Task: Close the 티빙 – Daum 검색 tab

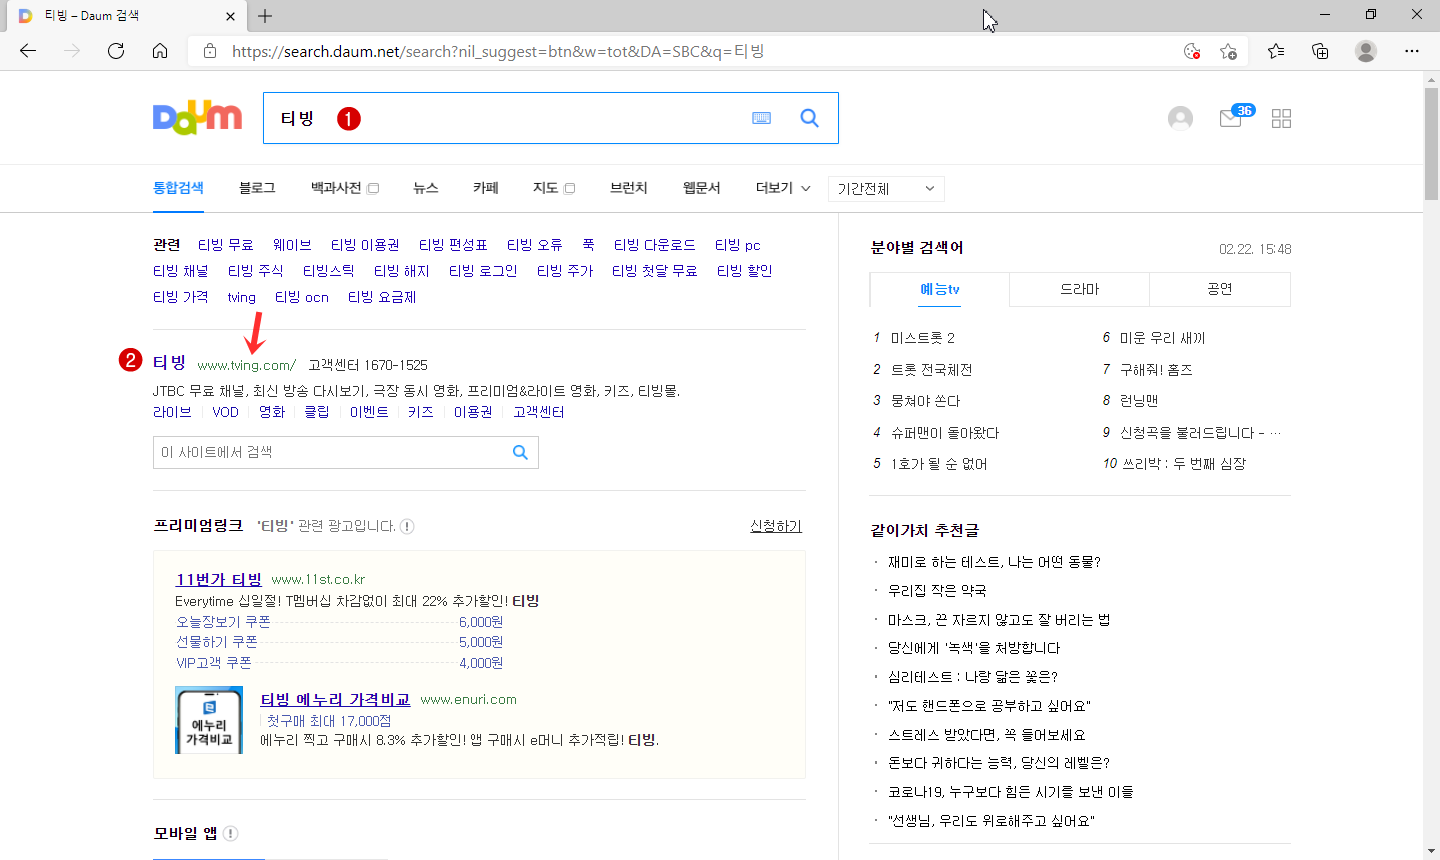Action: tap(230, 16)
